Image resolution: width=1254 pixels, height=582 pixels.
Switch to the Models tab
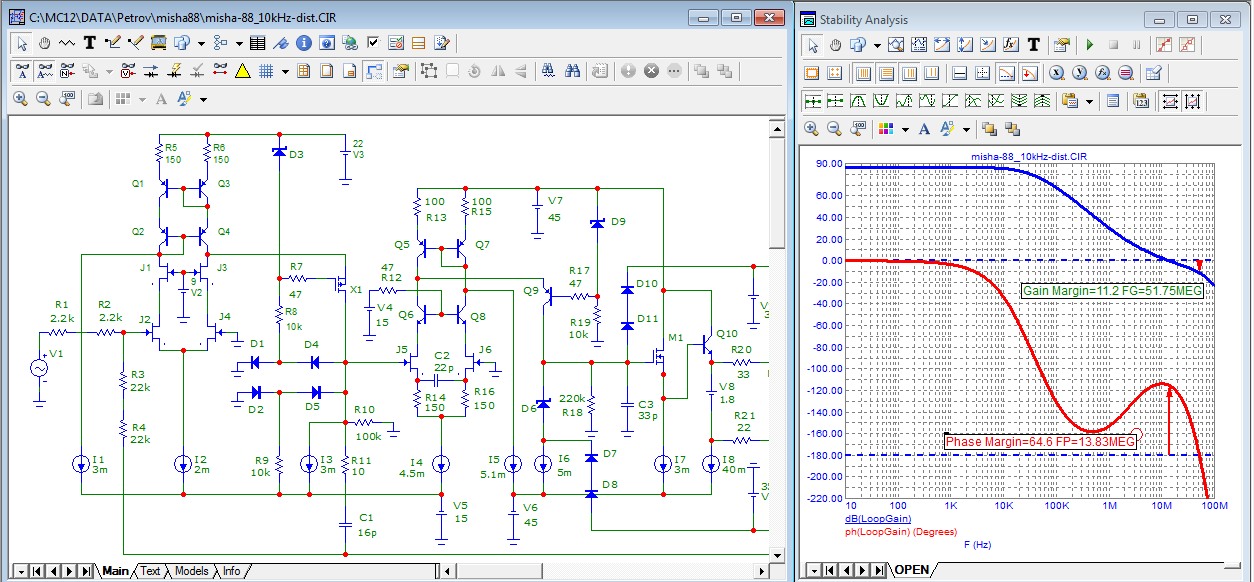191,571
